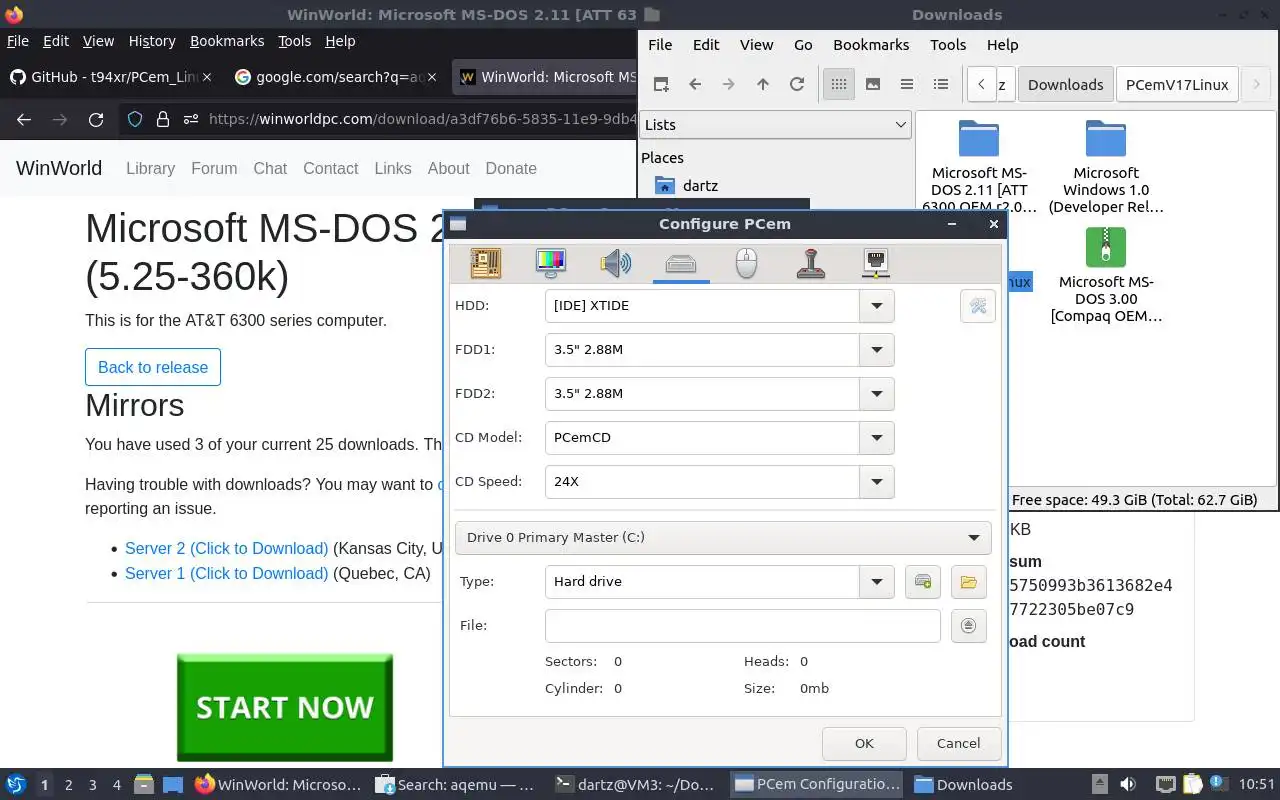The height and width of the screenshot is (800, 1280).
Task: Click the Downloads path bar button
Action: point(1065,84)
